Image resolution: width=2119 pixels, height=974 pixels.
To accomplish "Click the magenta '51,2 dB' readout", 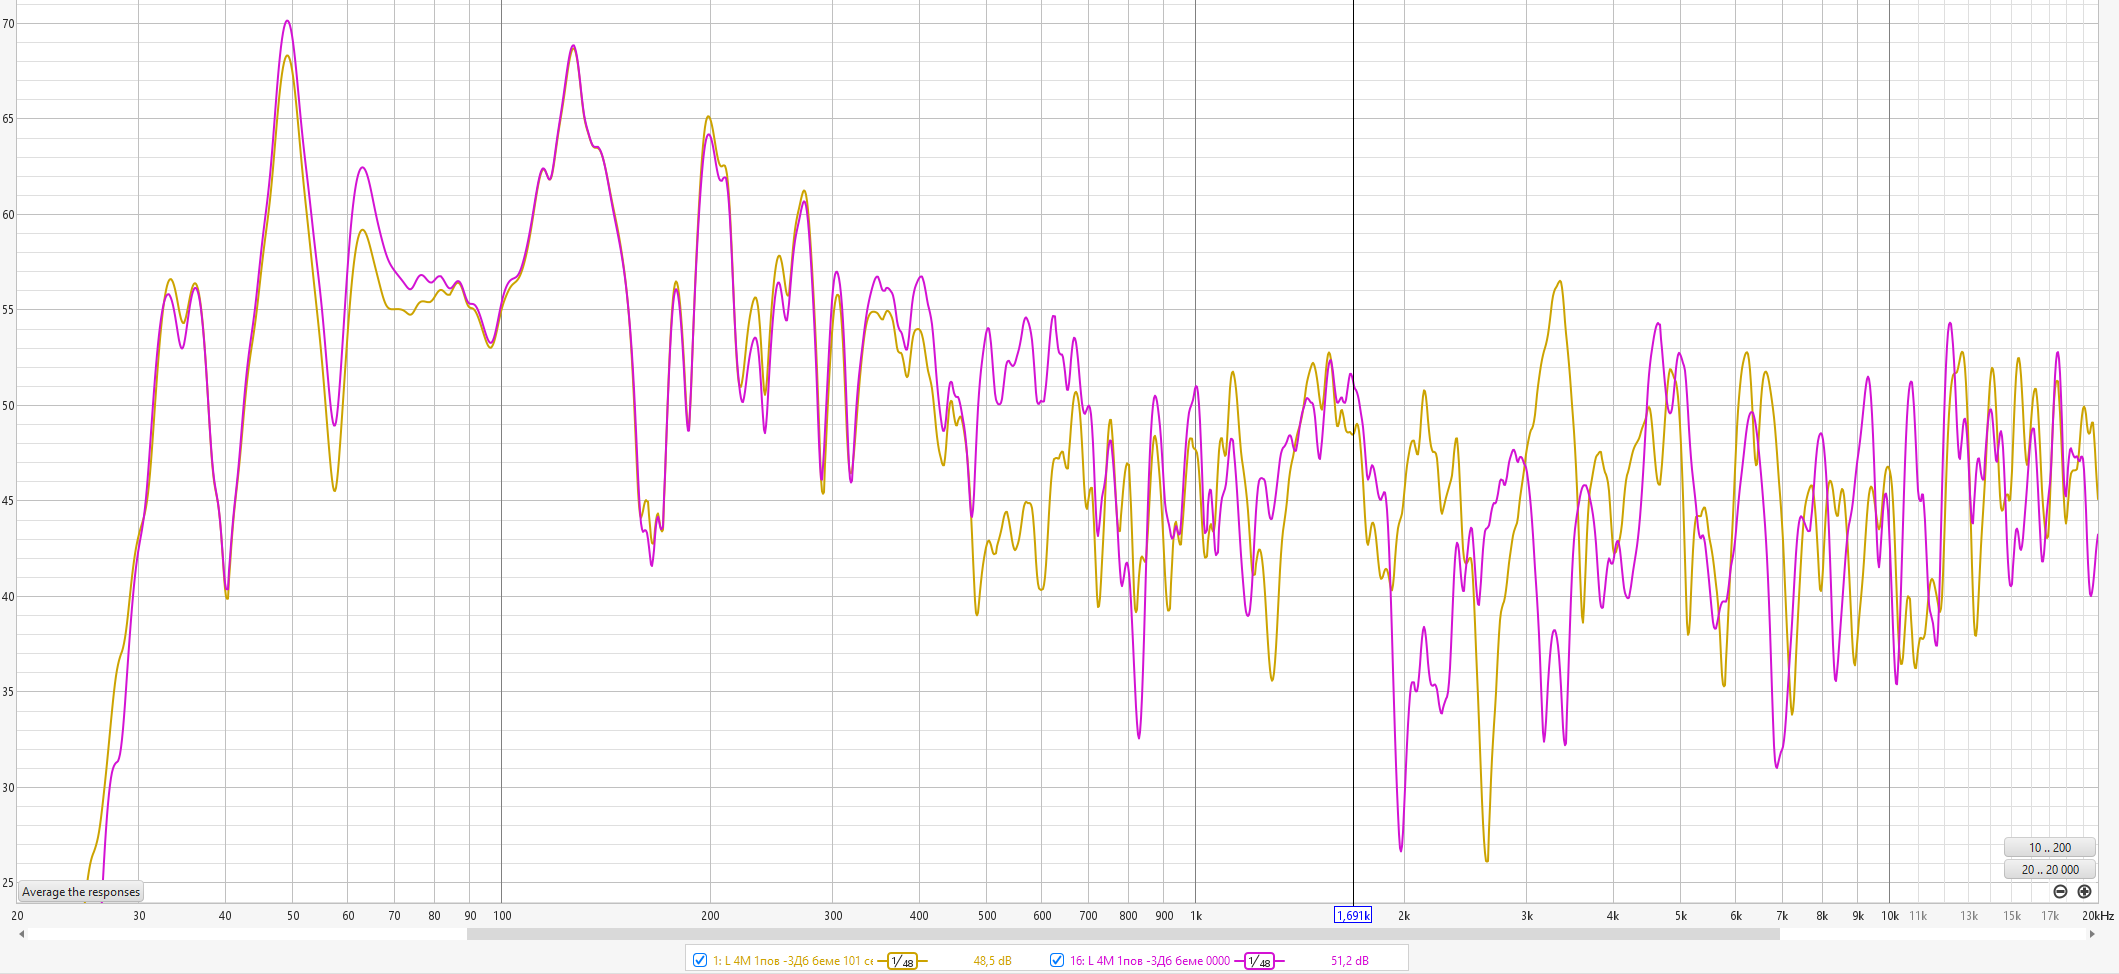I will [1349, 961].
